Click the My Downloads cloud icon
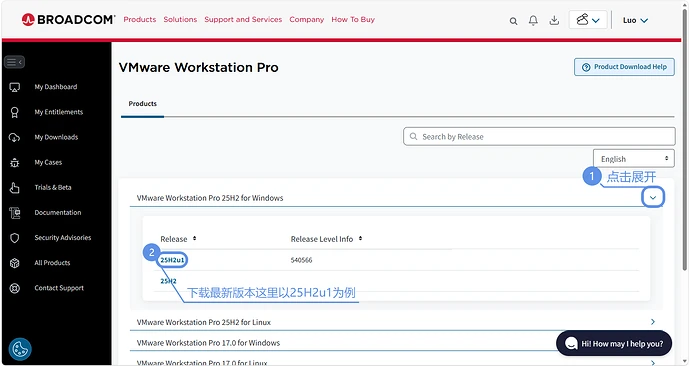The width and height of the screenshot is (690, 366). point(15,137)
